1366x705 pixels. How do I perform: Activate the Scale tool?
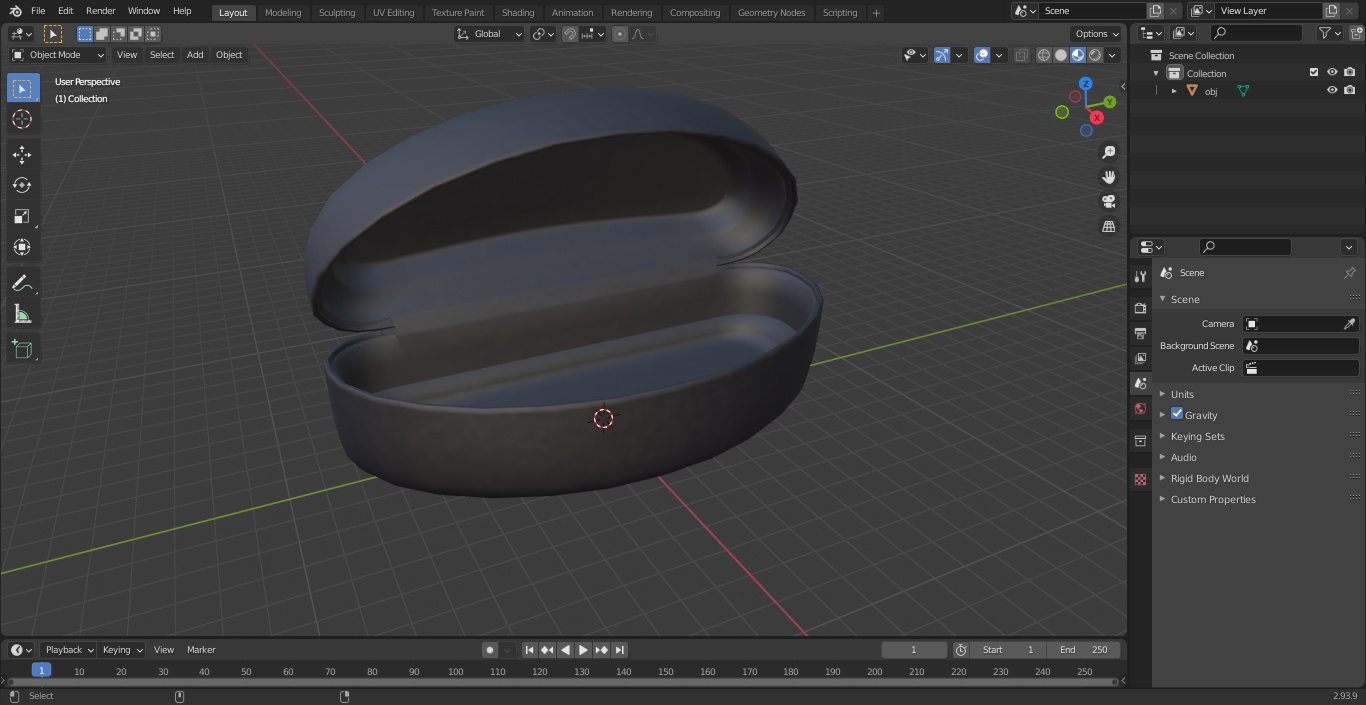22,216
